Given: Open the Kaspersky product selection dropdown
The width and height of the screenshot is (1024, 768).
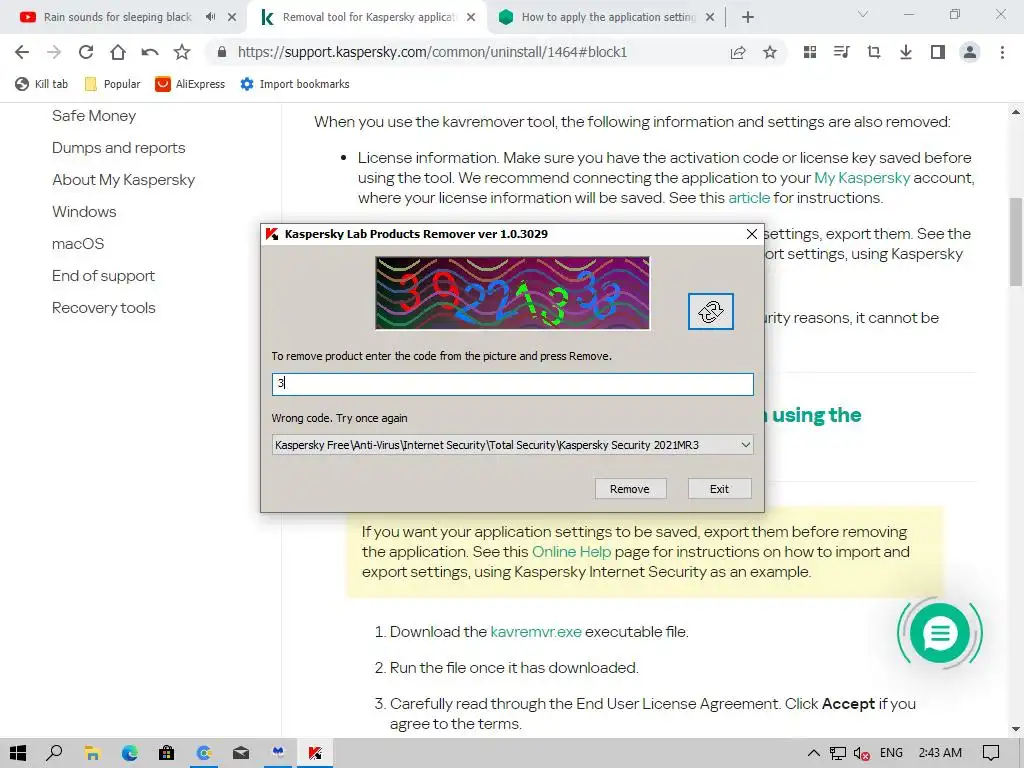Looking at the screenshot, I should 513,445.
